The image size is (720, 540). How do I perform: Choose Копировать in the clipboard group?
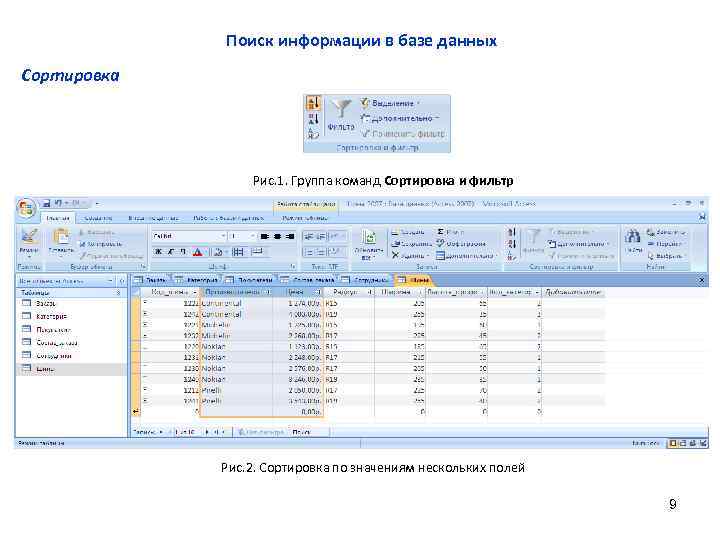(x=100, y=244)
